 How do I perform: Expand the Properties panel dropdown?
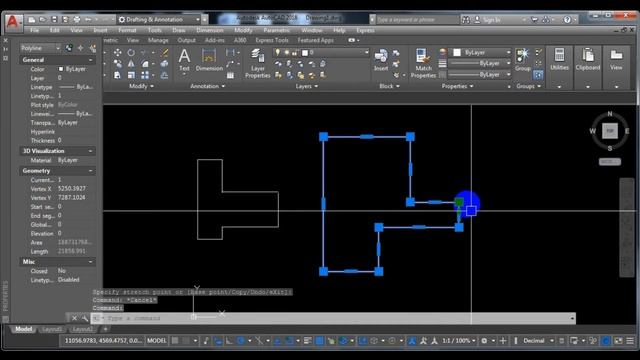pos(457,86)
